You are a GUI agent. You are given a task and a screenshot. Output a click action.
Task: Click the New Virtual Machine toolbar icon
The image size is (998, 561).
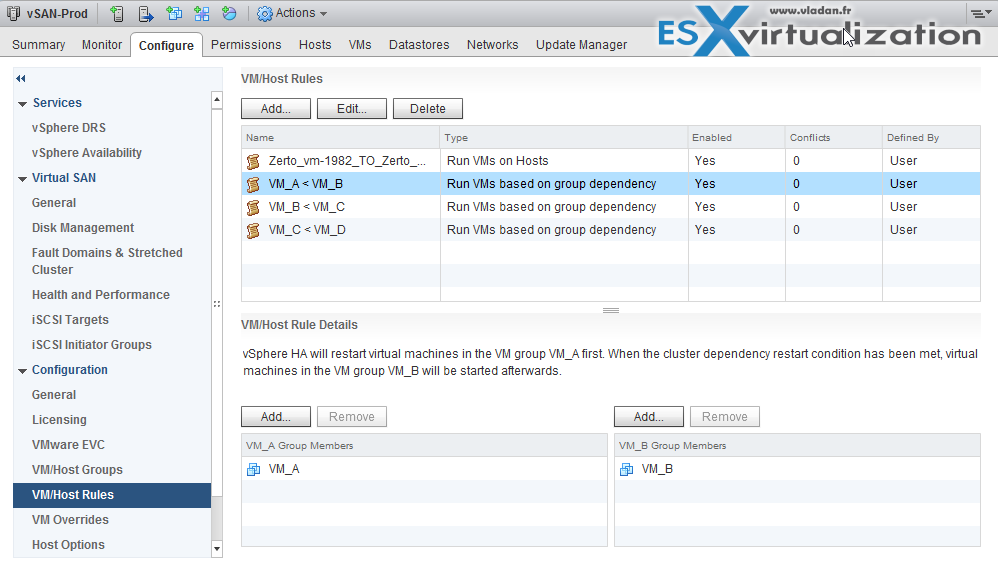pos(174,13)
